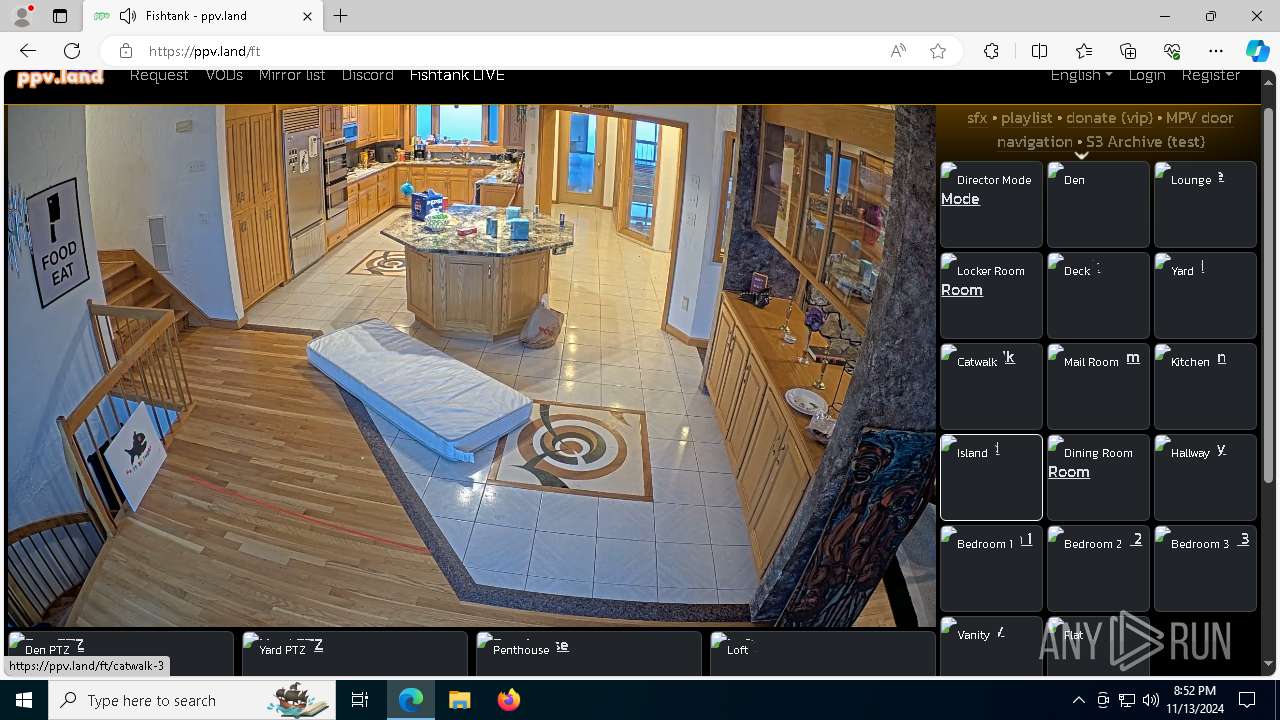Collapse the links panel chevron
The height and width of the screenshot is (720, 1280).
(1081, 156)
